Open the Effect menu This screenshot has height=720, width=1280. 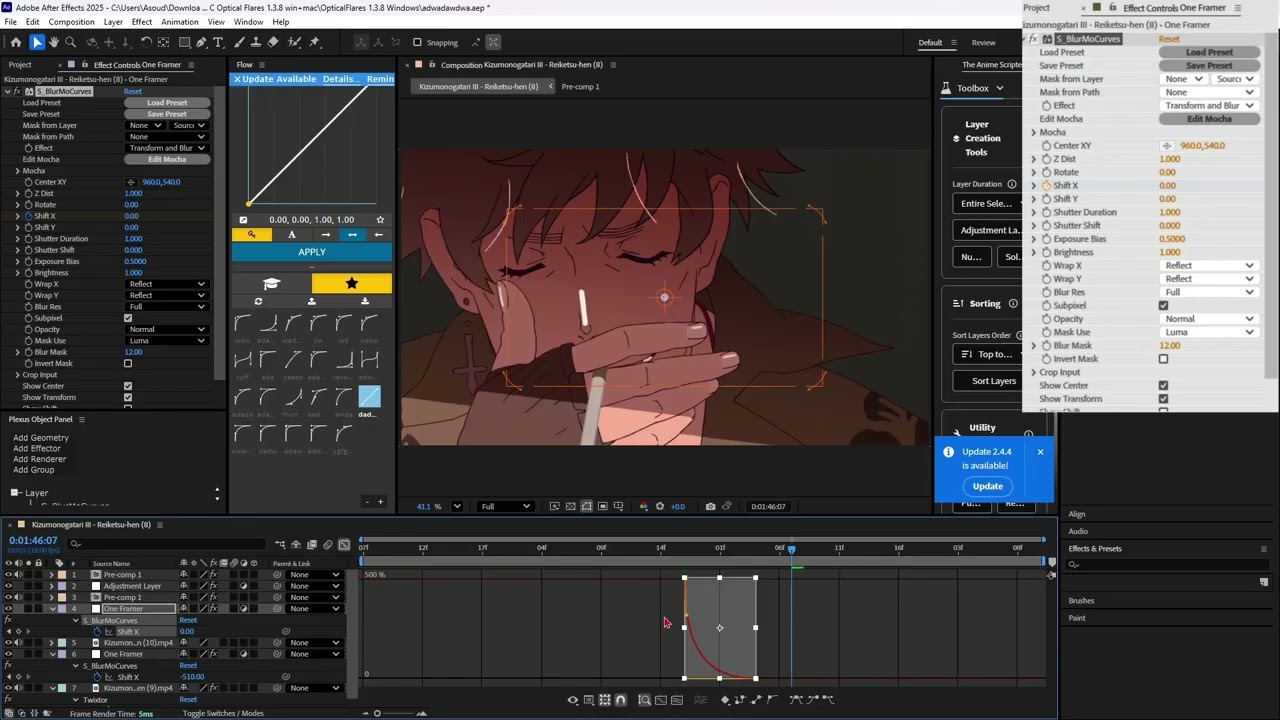click(142, 22)
